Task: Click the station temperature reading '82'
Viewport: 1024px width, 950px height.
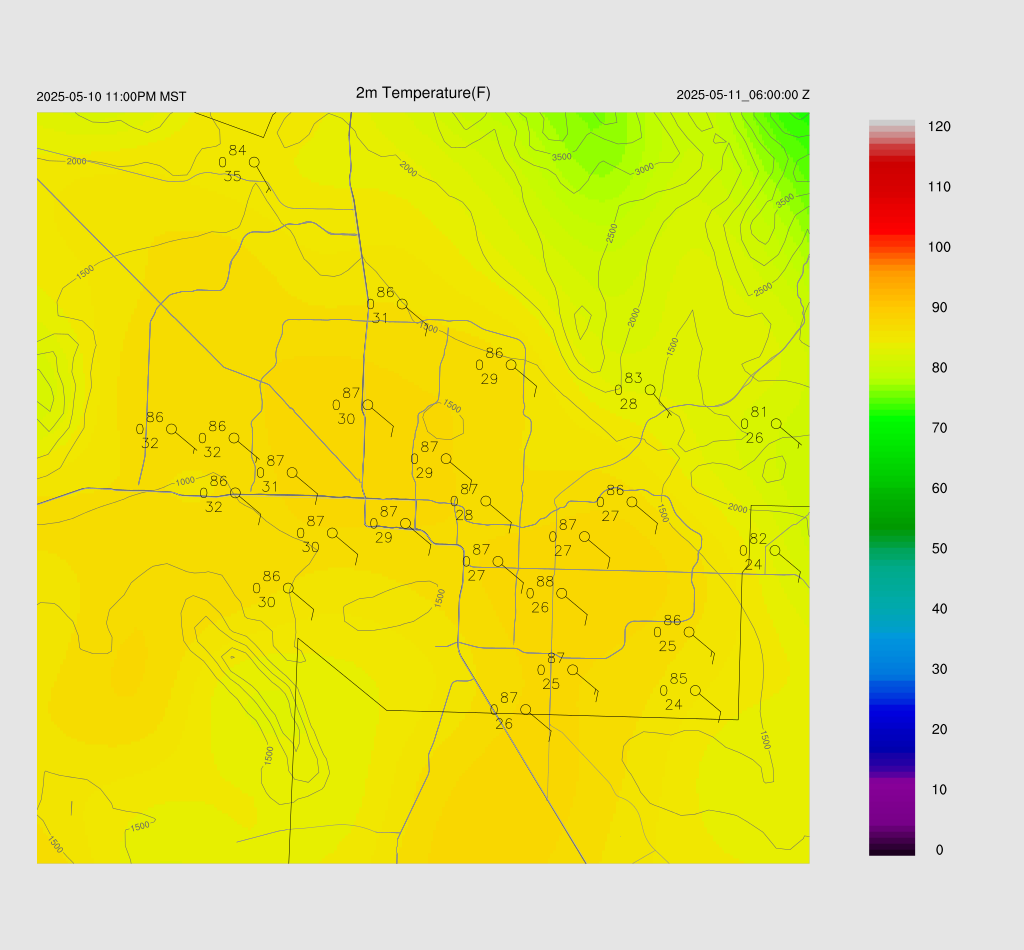Action: 758,539
